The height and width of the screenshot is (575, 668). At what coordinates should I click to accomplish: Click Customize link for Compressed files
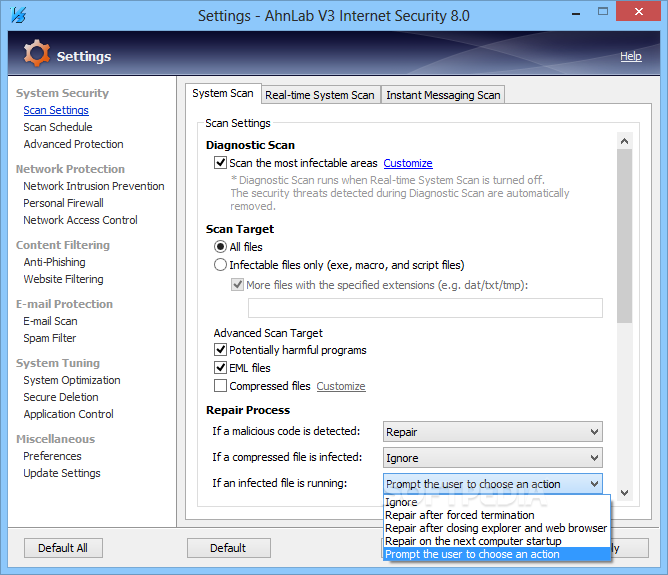341,386
